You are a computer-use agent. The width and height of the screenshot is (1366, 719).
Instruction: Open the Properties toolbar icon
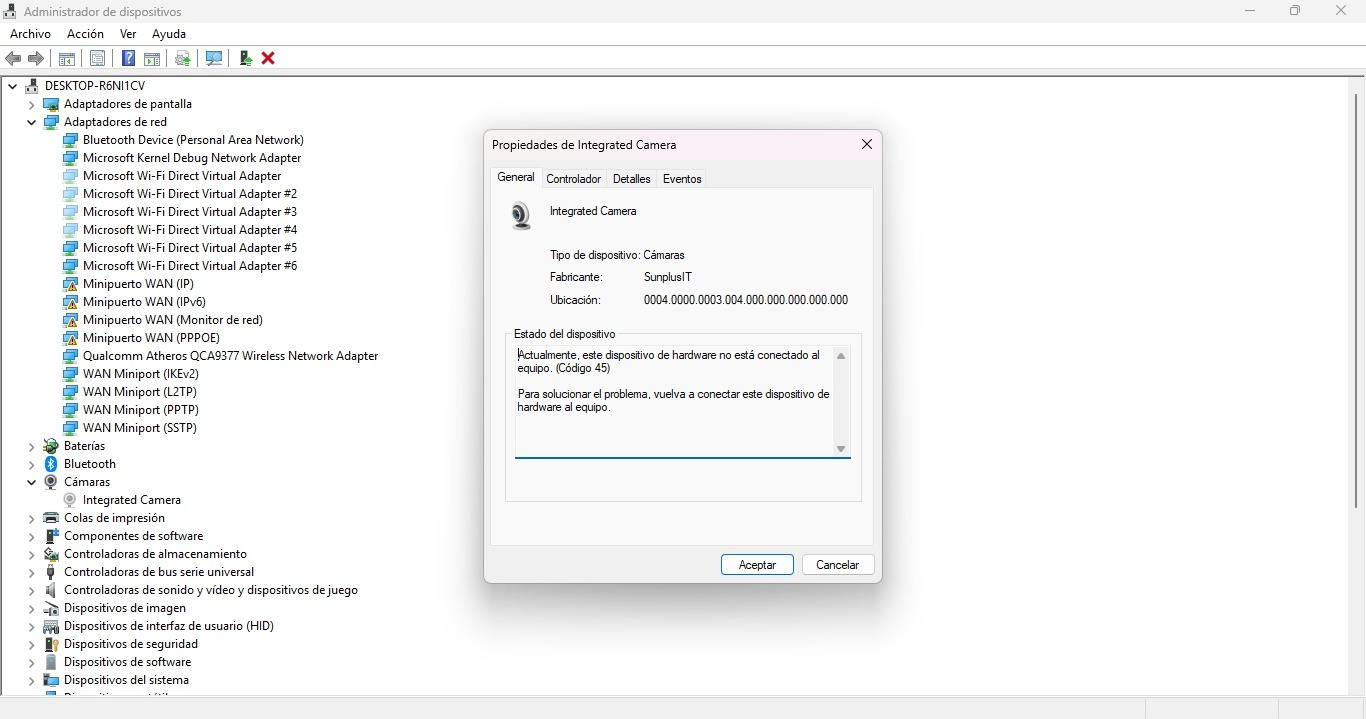click(x=97, y=58)
